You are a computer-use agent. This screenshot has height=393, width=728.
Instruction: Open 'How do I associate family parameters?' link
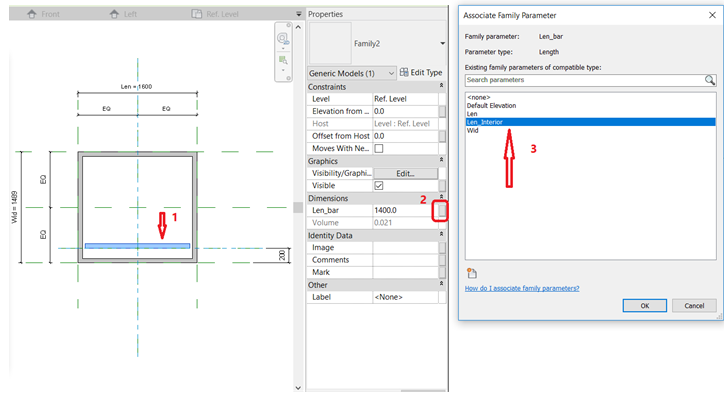522,288
